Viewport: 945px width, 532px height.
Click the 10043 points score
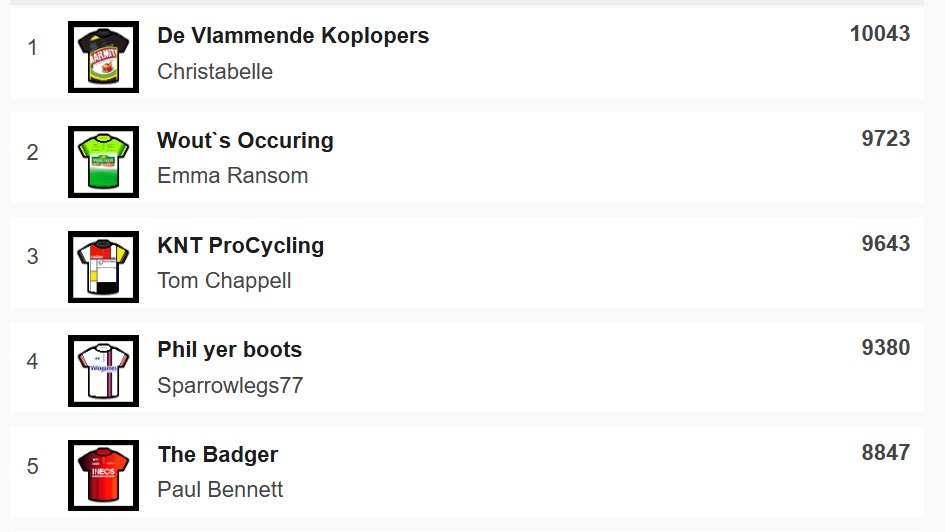click(x=880, y=34)
